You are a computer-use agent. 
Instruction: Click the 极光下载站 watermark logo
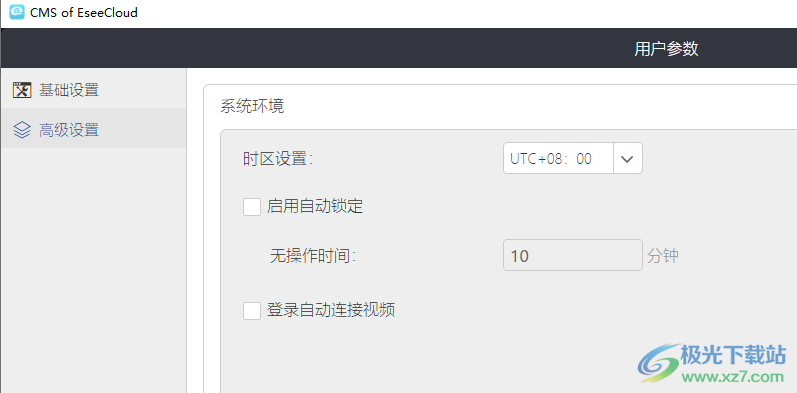pyautogui.click(x=713, y=364)
